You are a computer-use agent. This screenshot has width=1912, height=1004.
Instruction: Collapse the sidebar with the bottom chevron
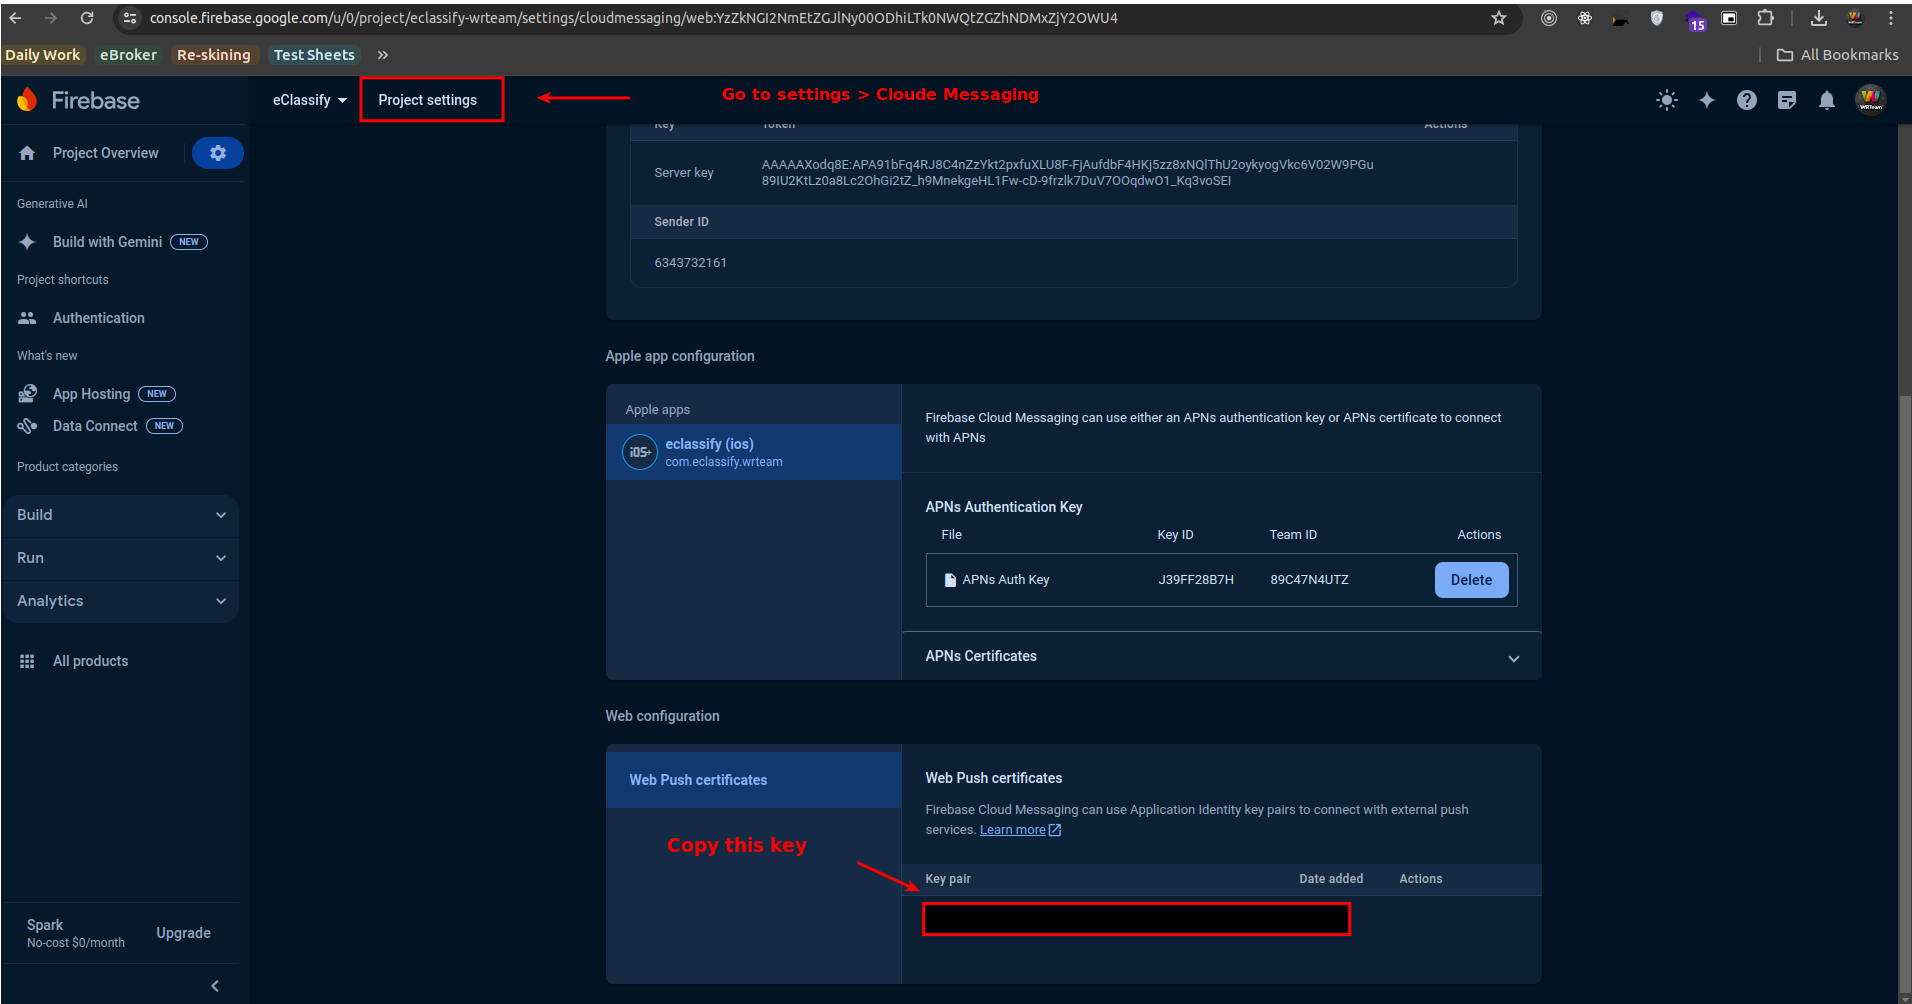coord(215,986)
